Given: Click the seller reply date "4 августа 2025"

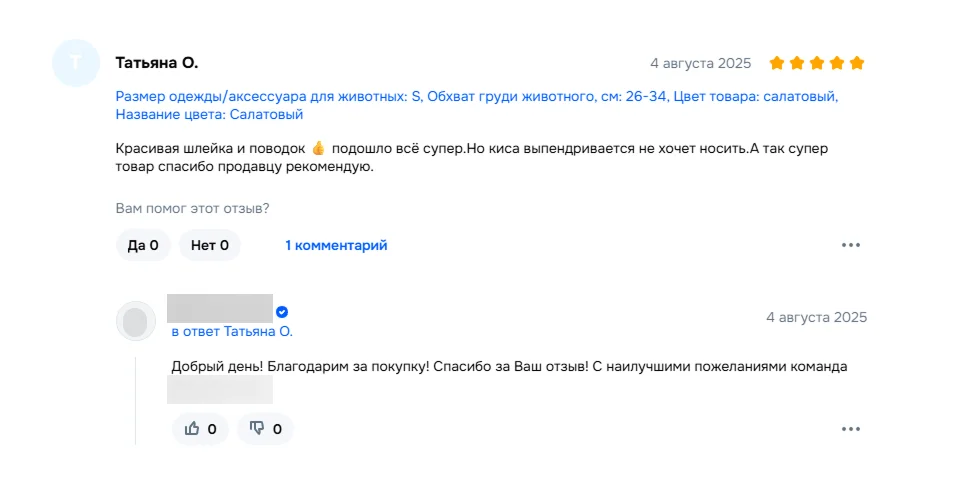Looking at the screenshot, I should point(816,317).
